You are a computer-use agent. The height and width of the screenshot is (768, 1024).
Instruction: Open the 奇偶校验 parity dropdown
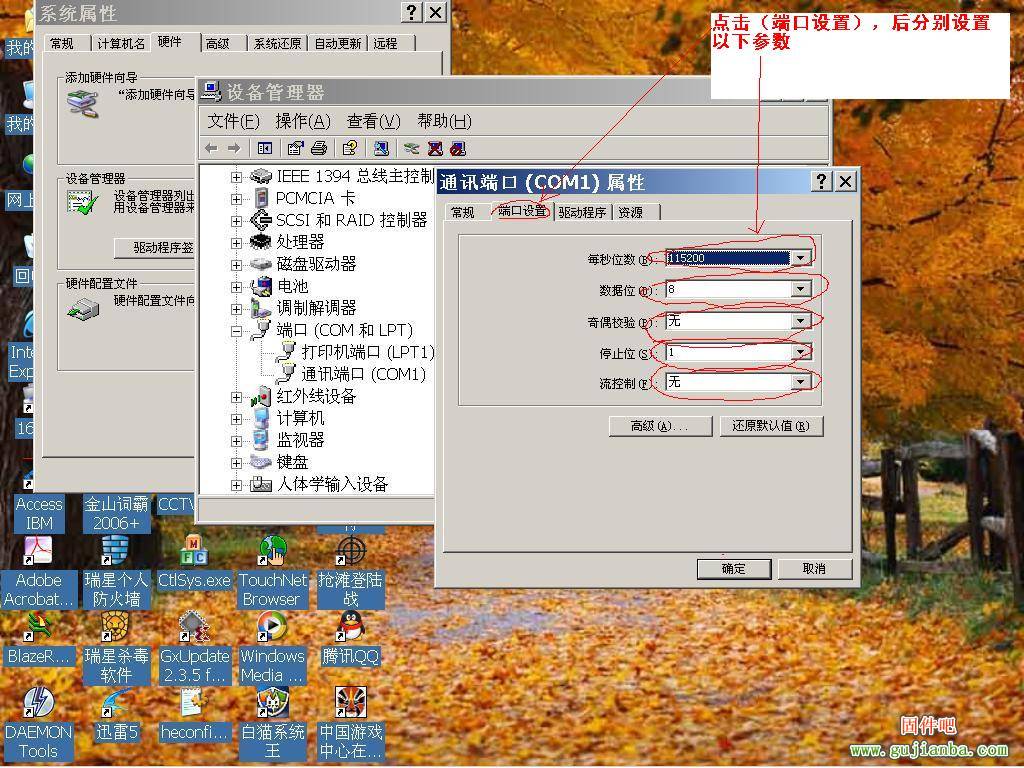point(800,322)
